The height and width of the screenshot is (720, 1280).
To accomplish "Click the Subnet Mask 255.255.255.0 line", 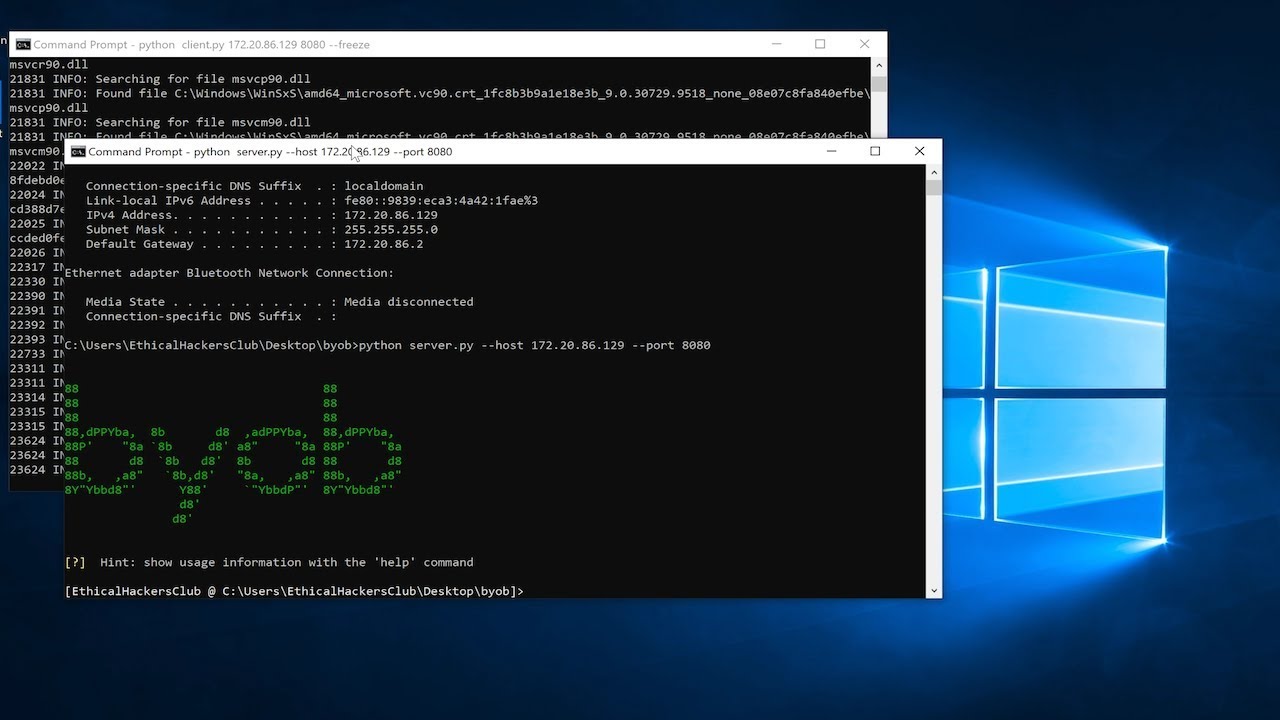I will [261, 229].
